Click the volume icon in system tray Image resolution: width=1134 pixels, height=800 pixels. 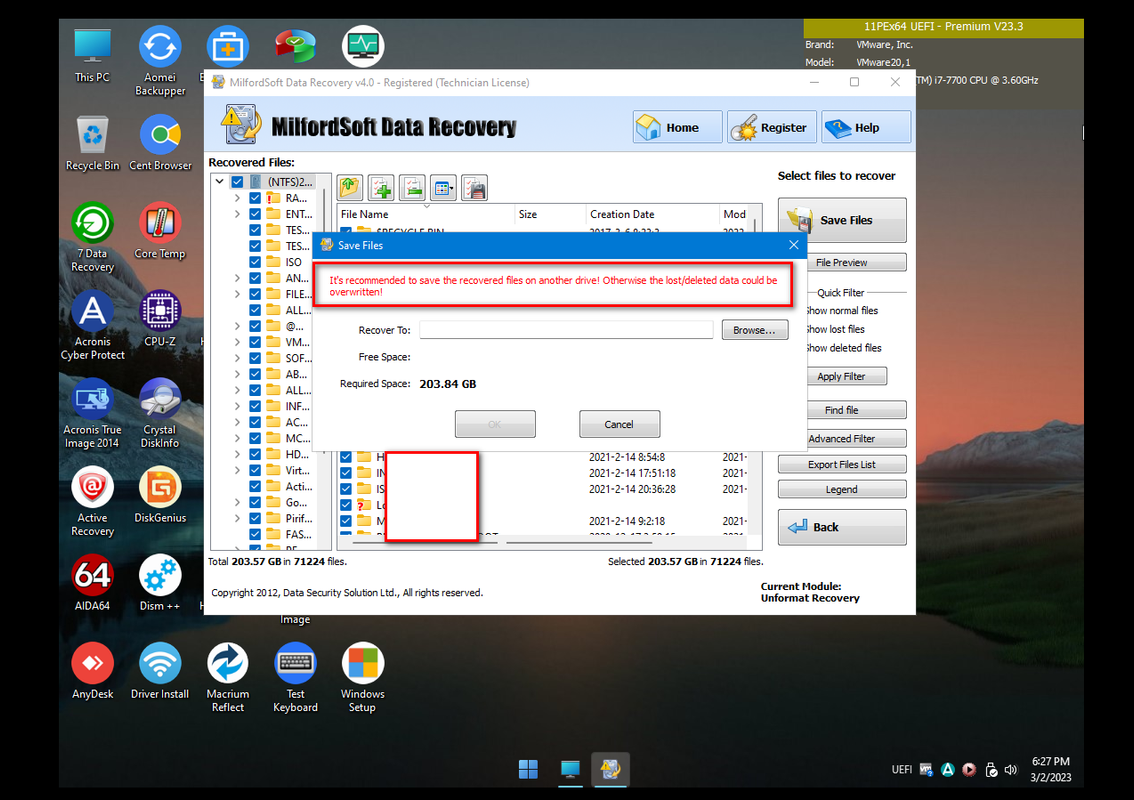point(1011,770)
